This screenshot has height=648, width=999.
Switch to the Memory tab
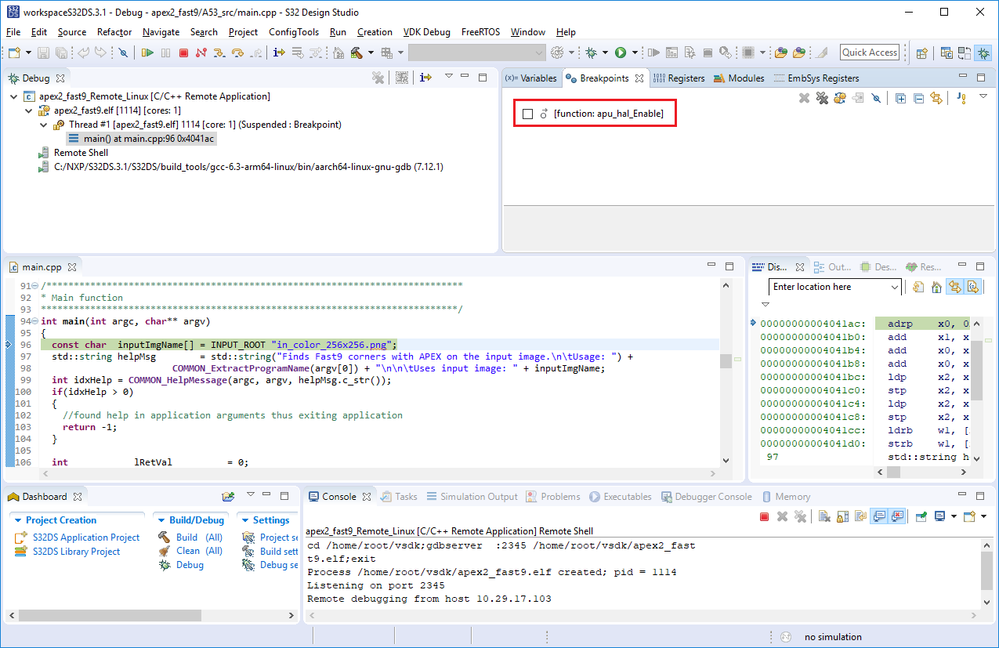[786, 497]
